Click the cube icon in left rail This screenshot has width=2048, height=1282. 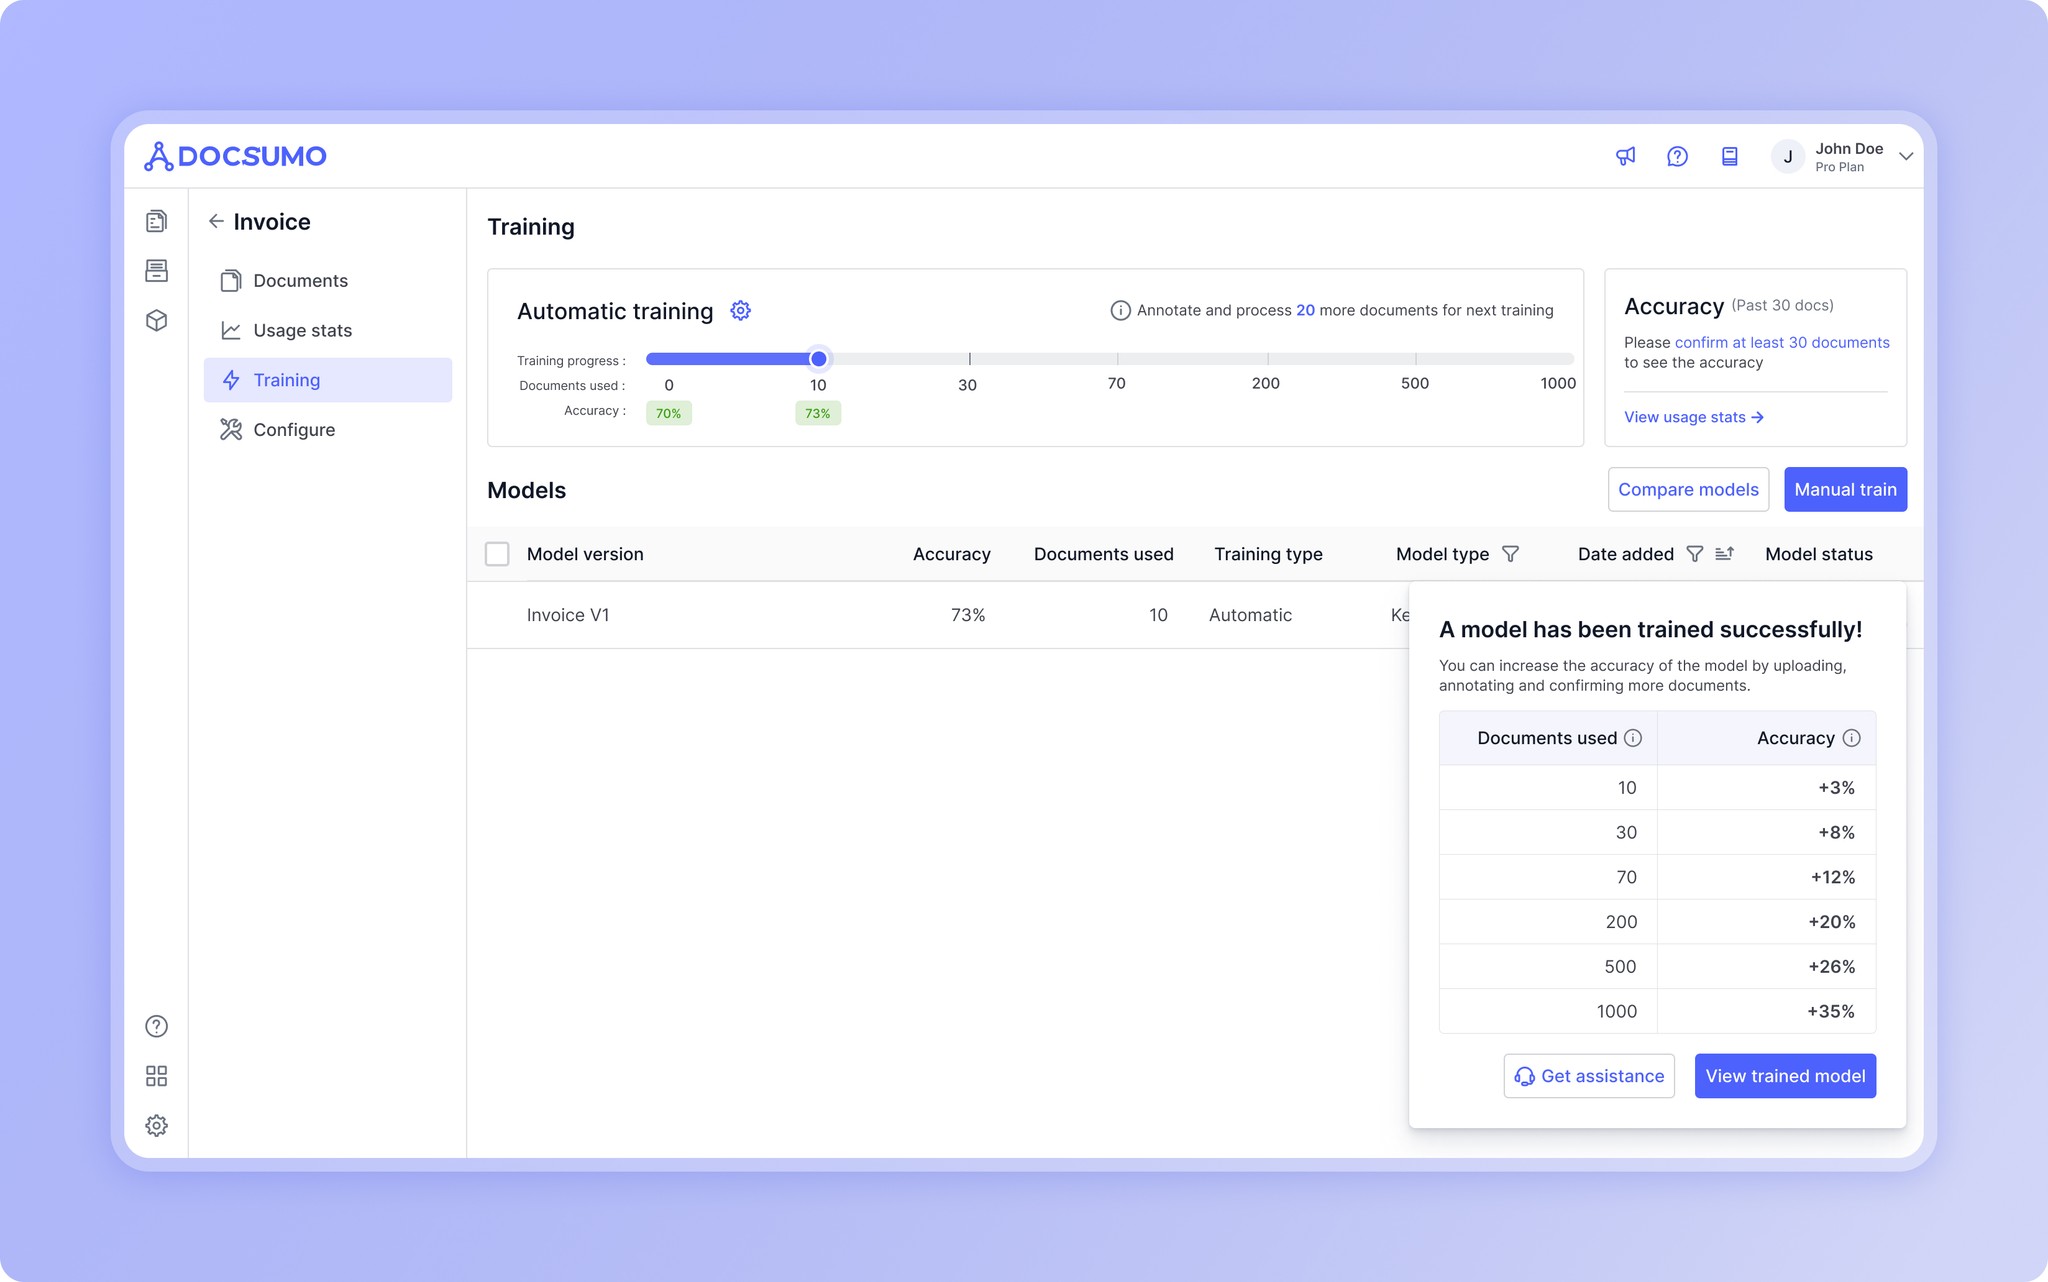point(156,320)
